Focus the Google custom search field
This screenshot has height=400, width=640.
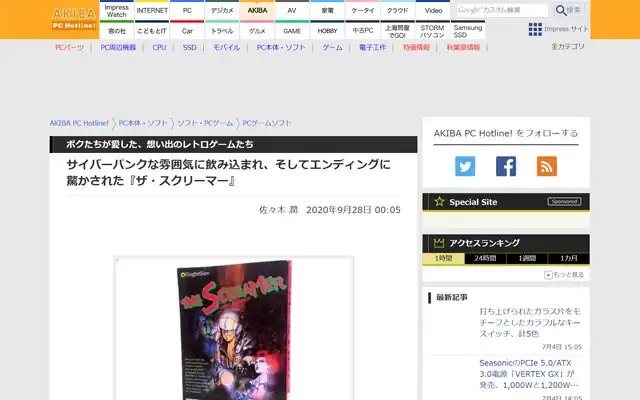(x=502, y=10)
